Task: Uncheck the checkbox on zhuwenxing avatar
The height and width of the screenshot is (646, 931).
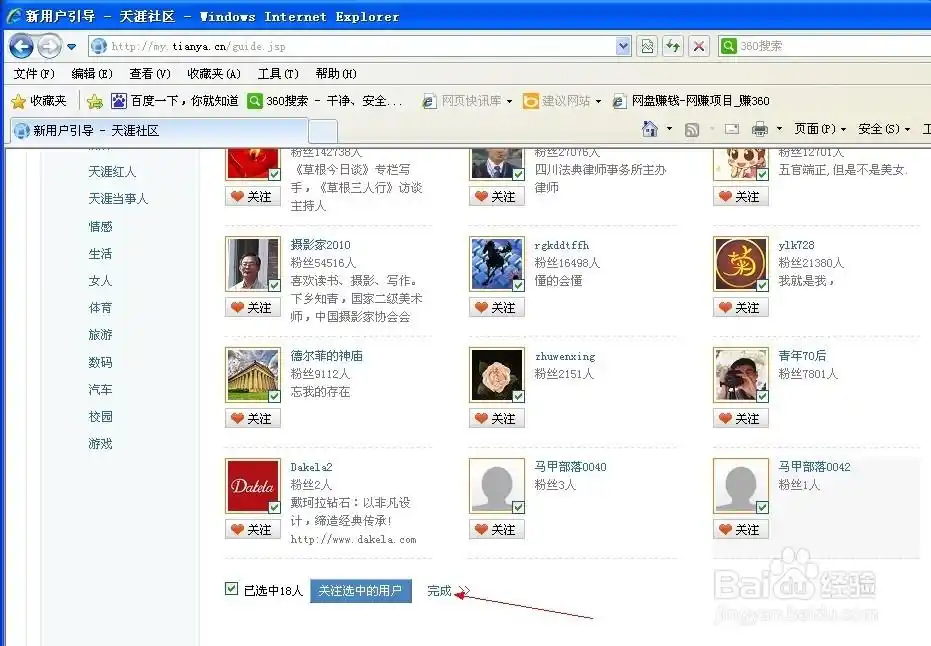Action: pos(518,396)
